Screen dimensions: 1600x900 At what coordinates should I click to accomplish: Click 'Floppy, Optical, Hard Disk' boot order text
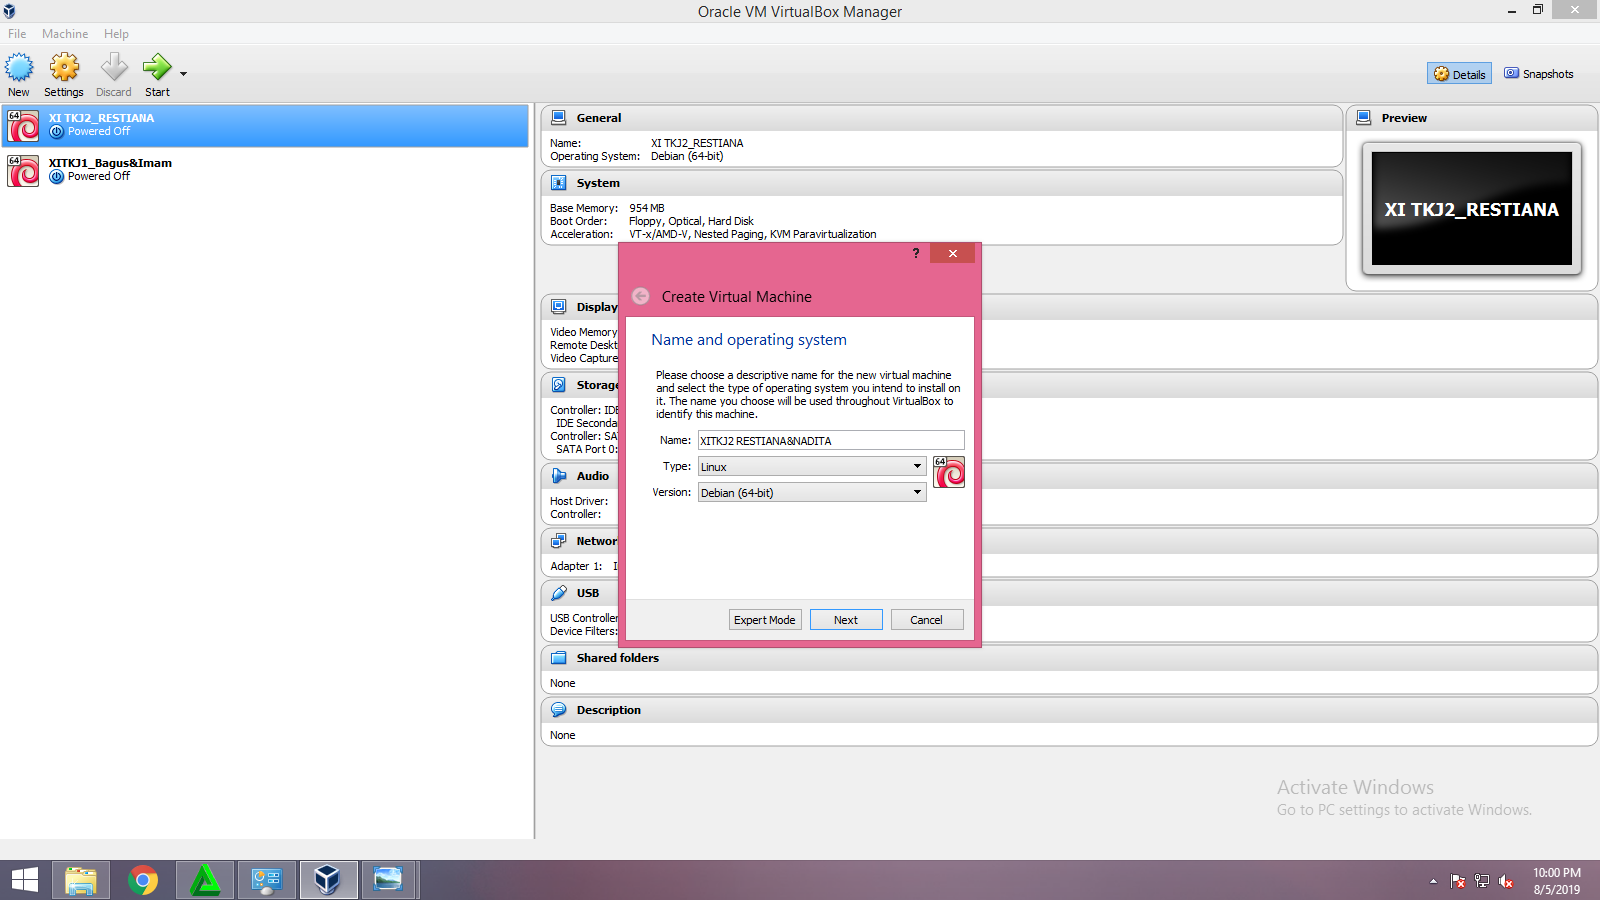click(x=691, y=221)
